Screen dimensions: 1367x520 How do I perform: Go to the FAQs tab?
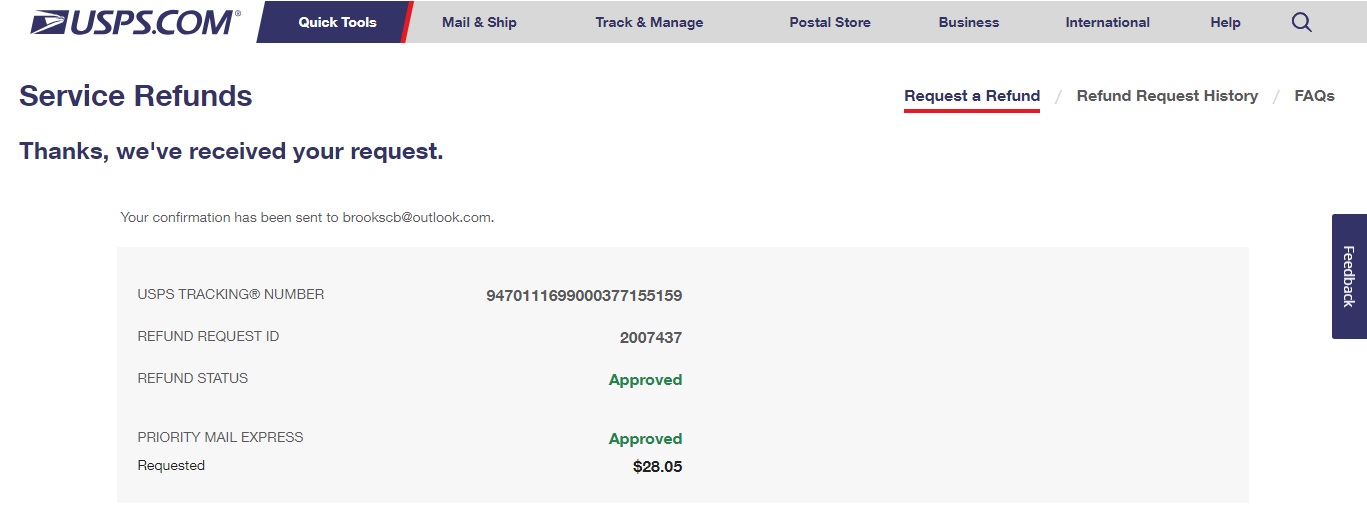click(x=1314, y=96)
